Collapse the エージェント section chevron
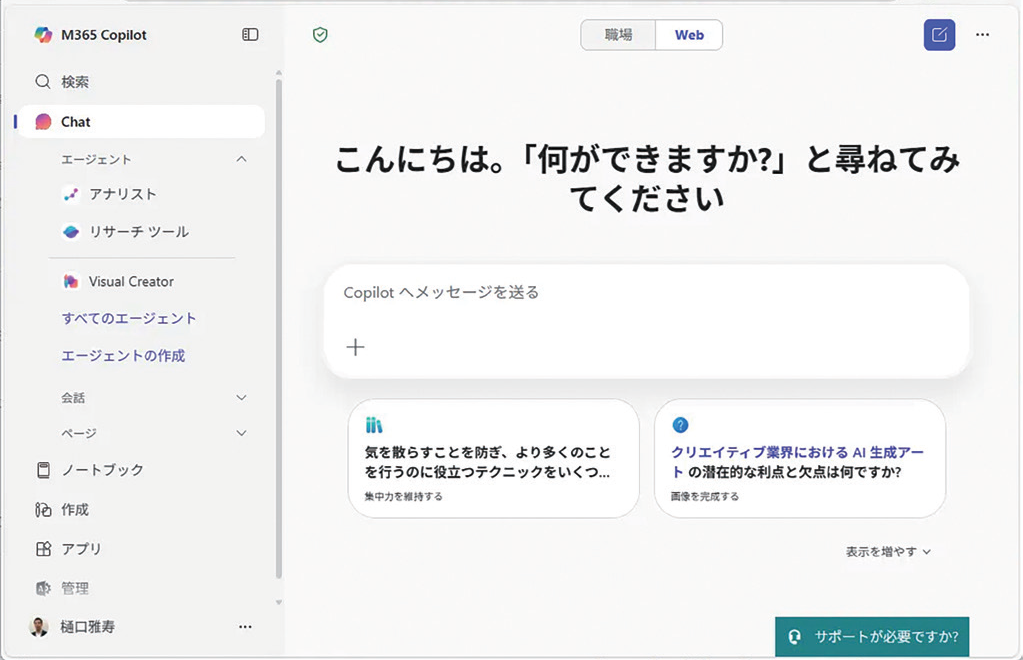 241,159
